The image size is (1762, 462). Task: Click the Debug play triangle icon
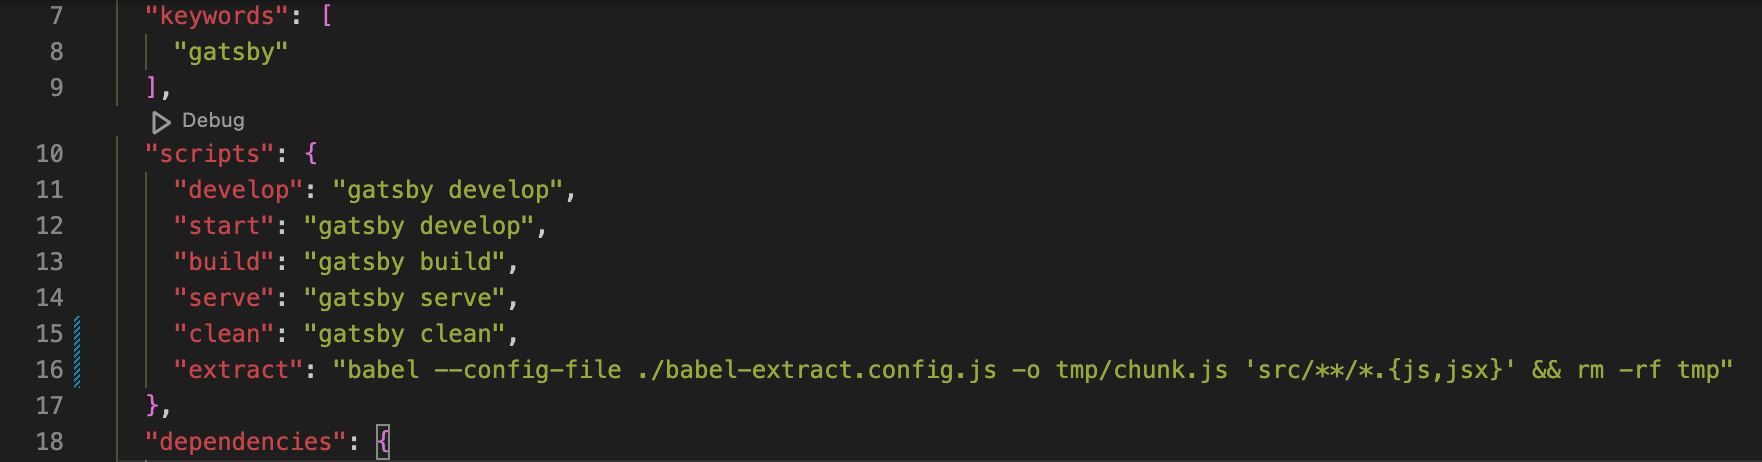[160, 122]
